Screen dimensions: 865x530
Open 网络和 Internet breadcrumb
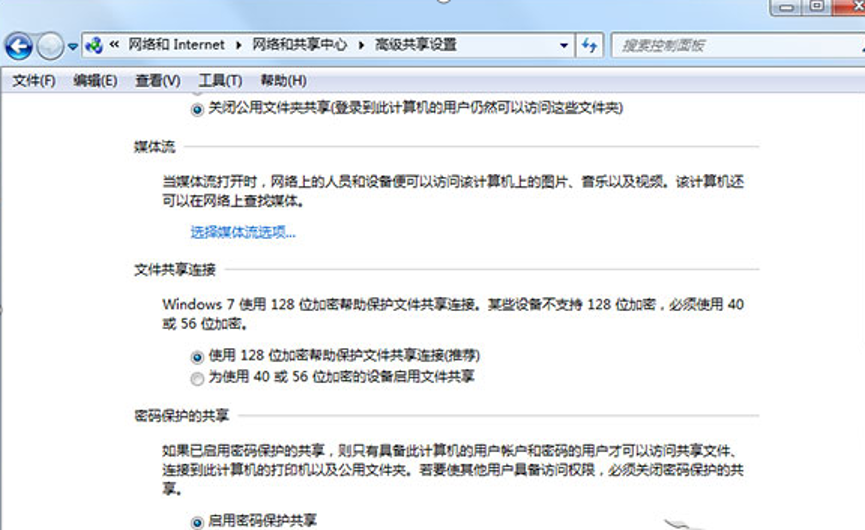pos(177,45)
